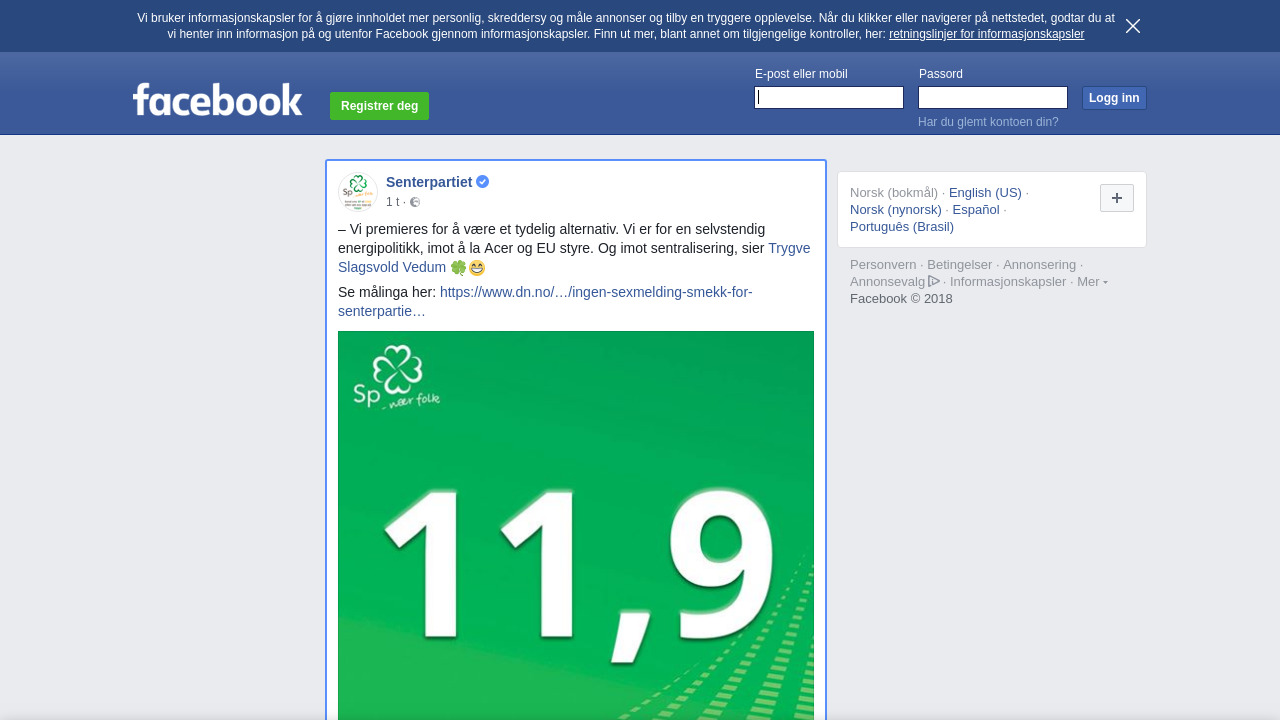Expand the Mer footer dropdown
Screen dimensions: 1280x720
pyautogui.click(x=1092, y=282)
